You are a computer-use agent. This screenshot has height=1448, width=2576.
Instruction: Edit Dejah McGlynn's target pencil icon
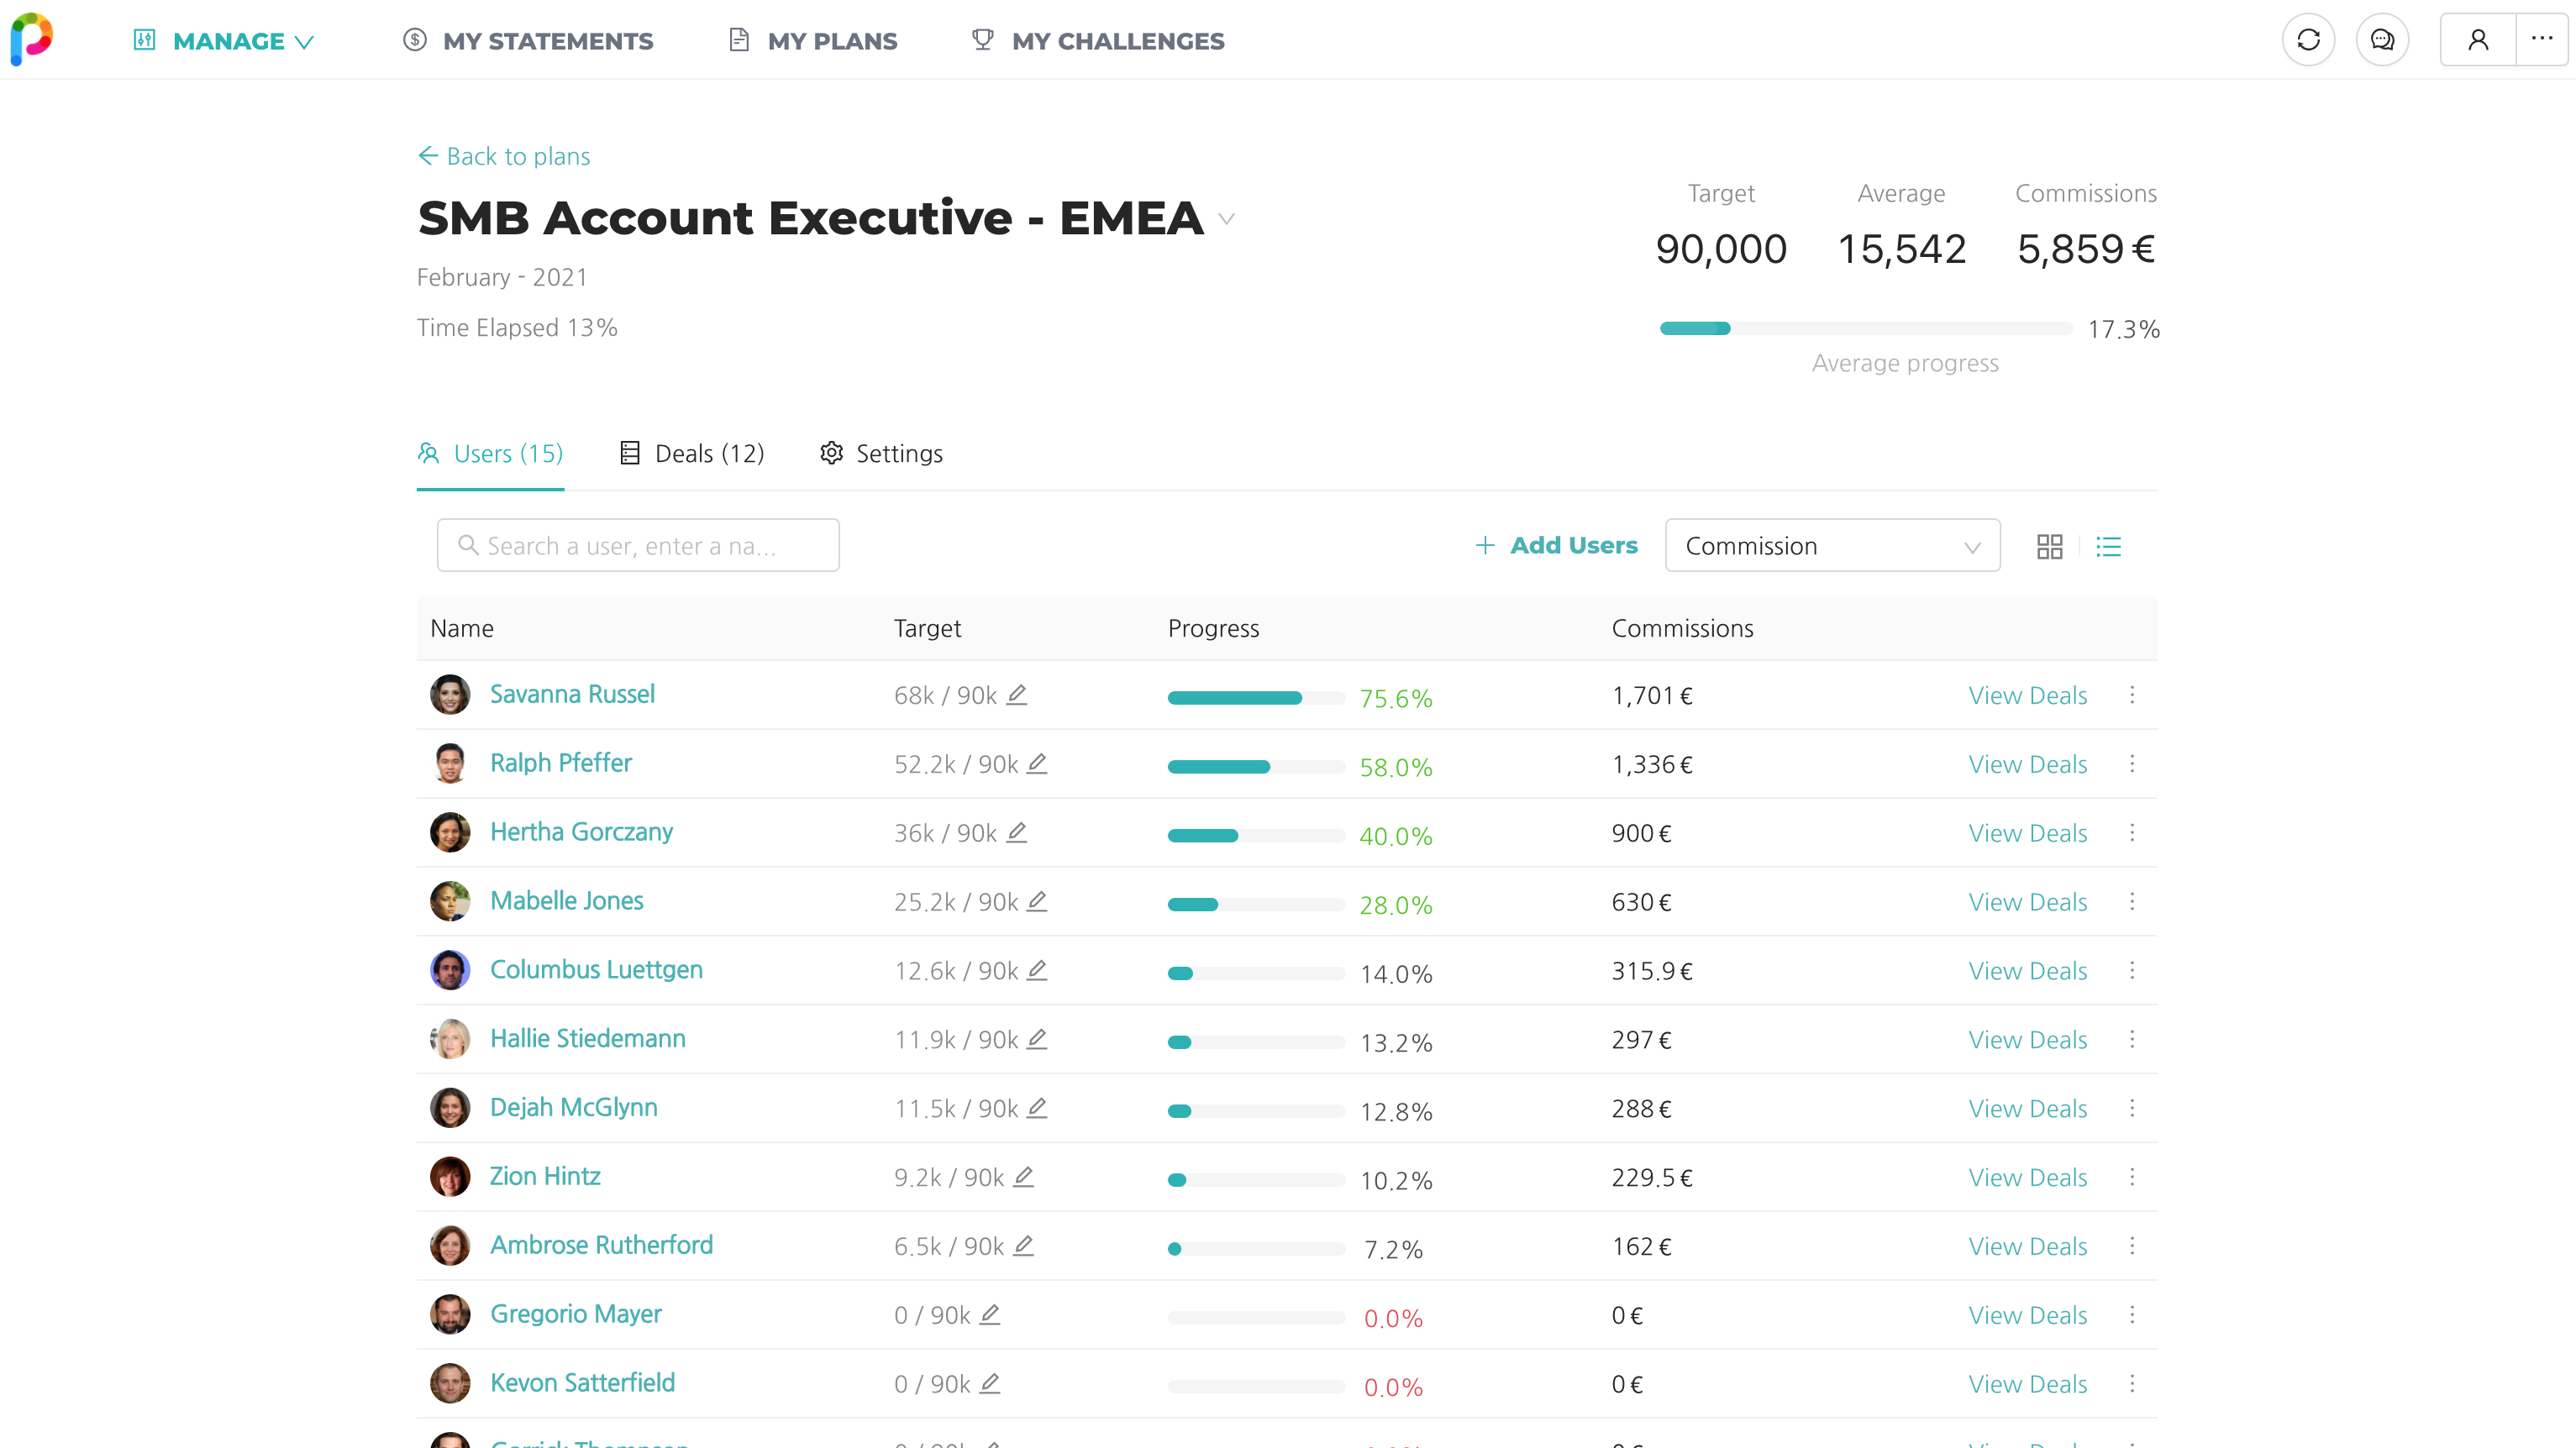coord(1037,1109)
